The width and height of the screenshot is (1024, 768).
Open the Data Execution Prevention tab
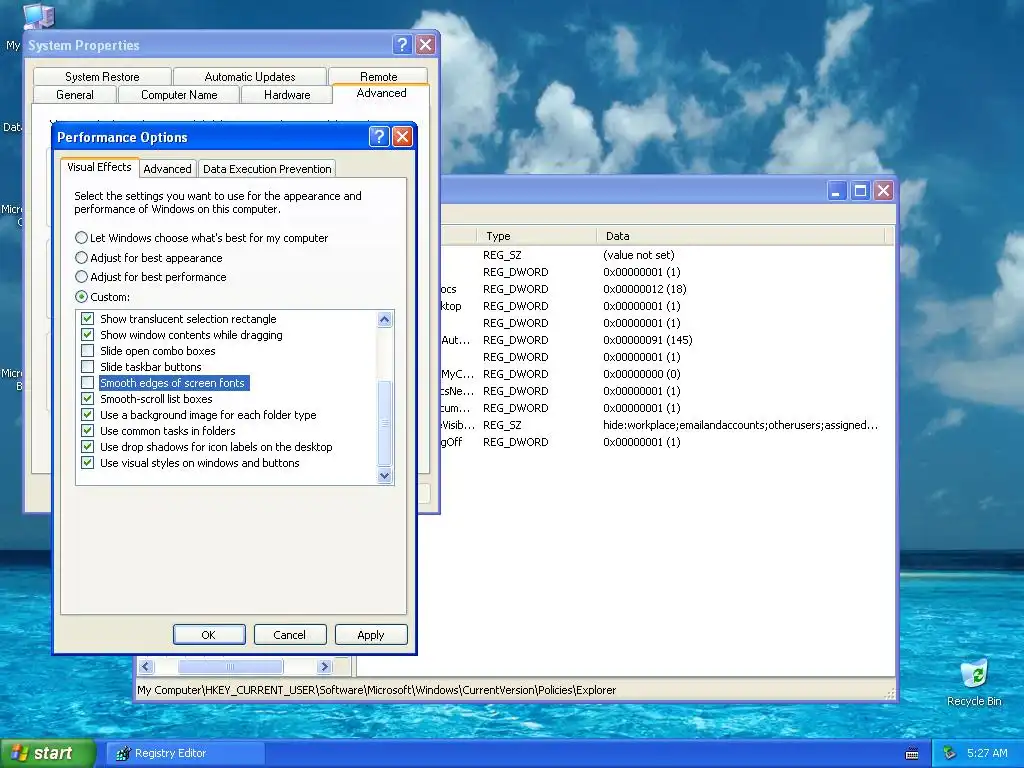267,168
